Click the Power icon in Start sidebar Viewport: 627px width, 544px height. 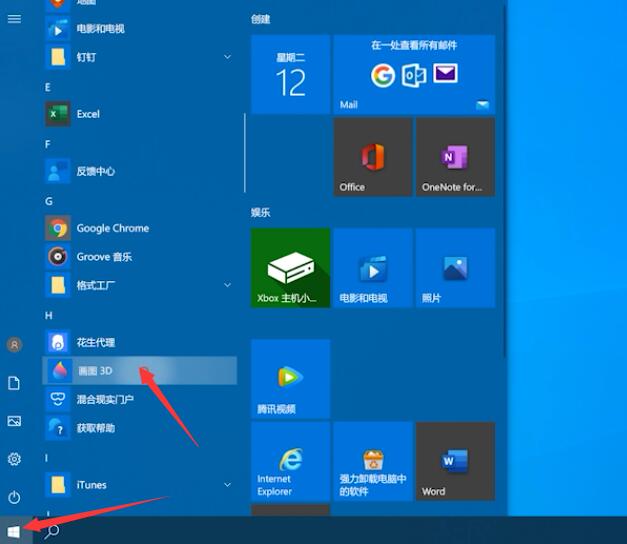coord(14,497)
